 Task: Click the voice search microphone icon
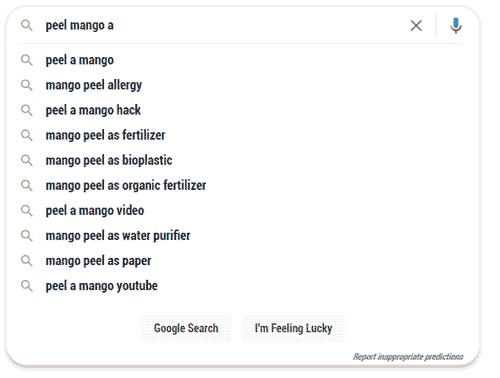(x=456, y=25)
